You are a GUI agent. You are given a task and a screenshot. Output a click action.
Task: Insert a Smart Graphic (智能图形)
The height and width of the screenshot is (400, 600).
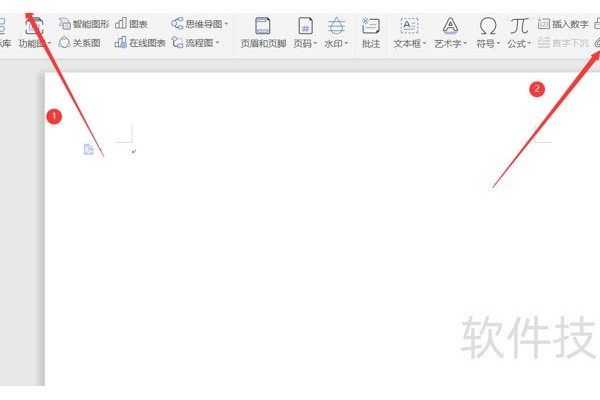[84, 24]
